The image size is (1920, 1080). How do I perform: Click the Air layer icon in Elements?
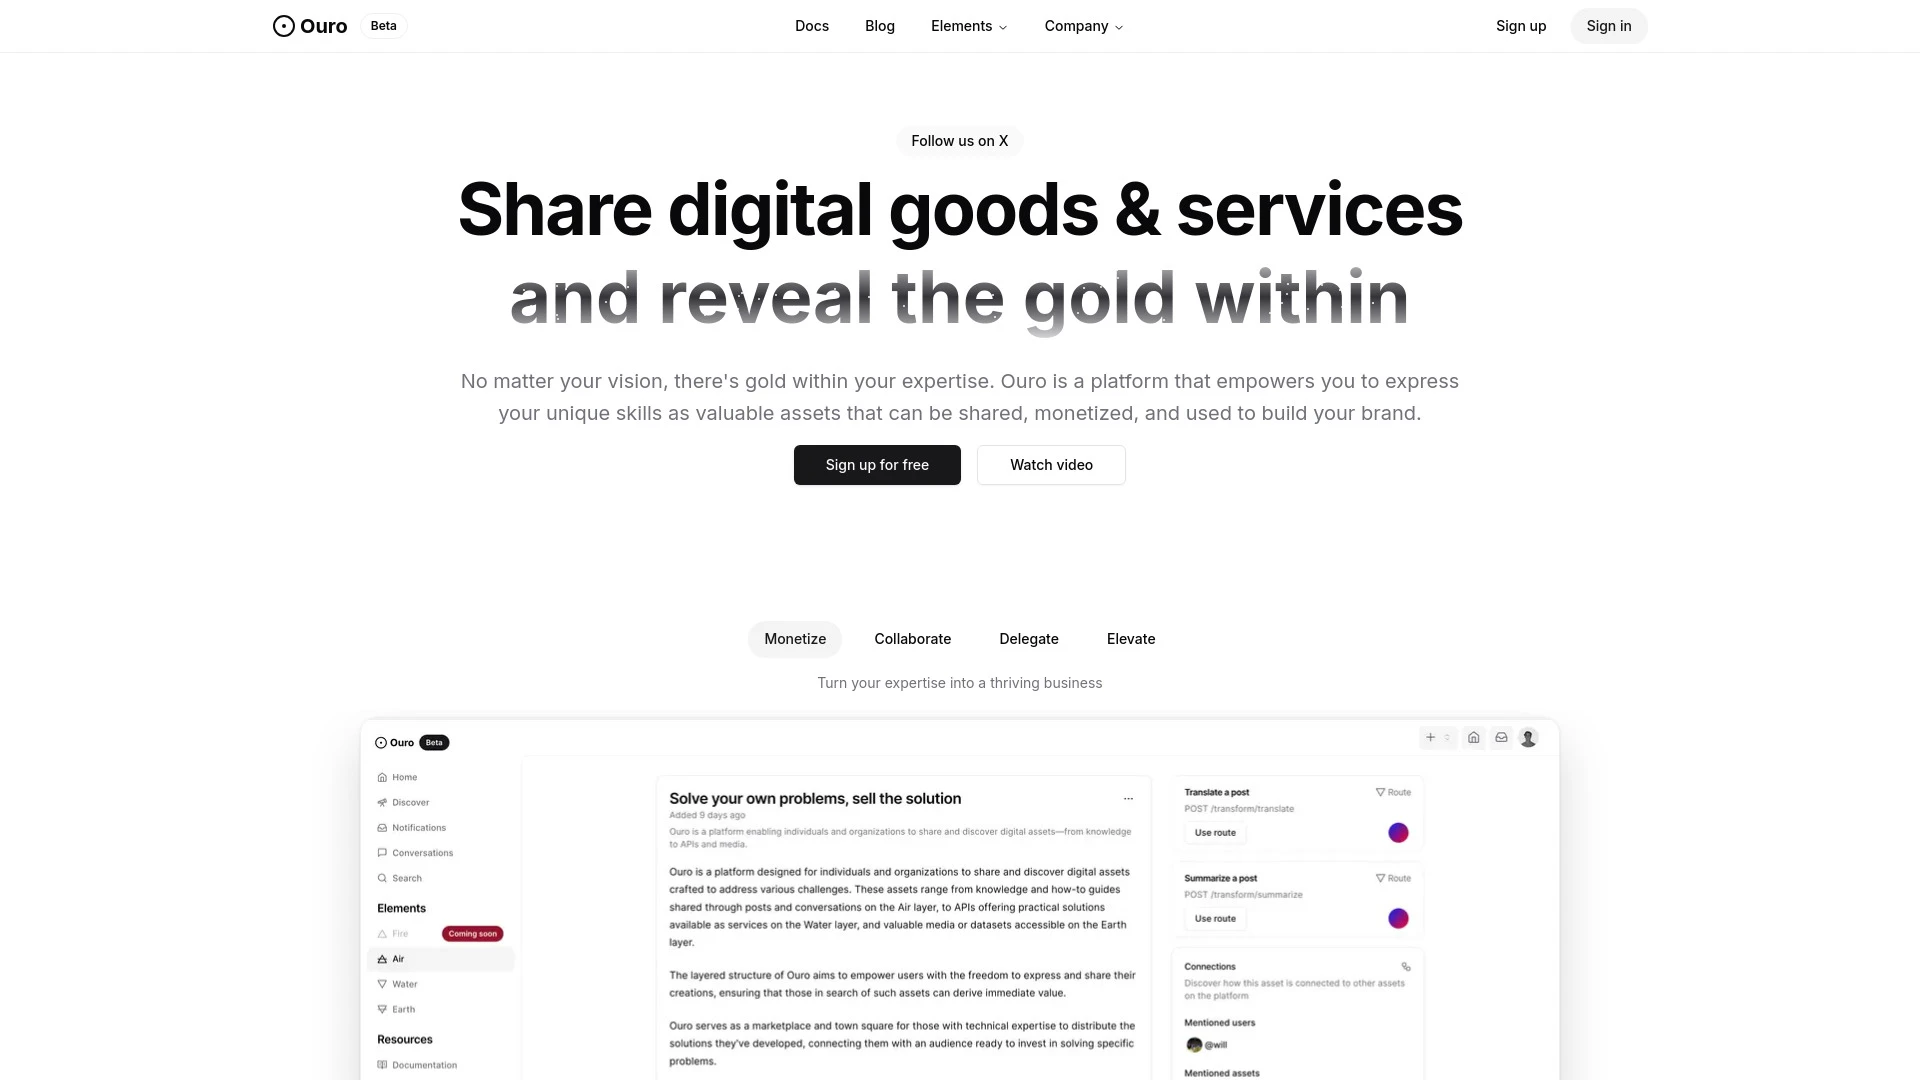click(382, 959)
